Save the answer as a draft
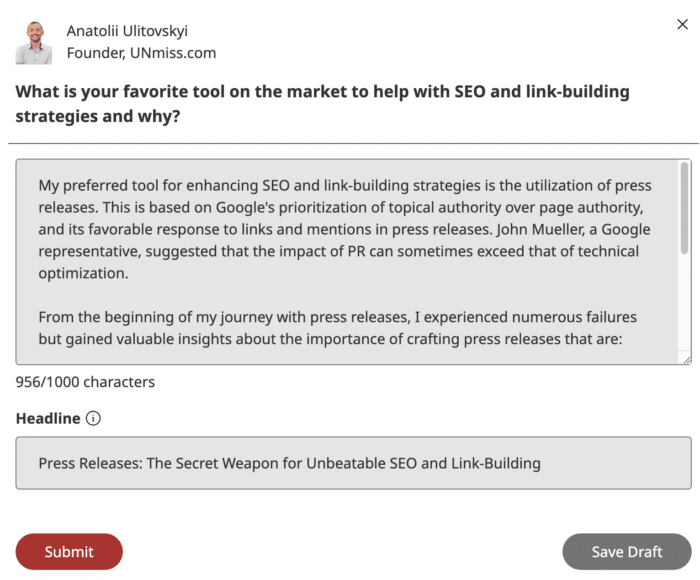Viewport: 700px width, 580px height. point(627,551)
